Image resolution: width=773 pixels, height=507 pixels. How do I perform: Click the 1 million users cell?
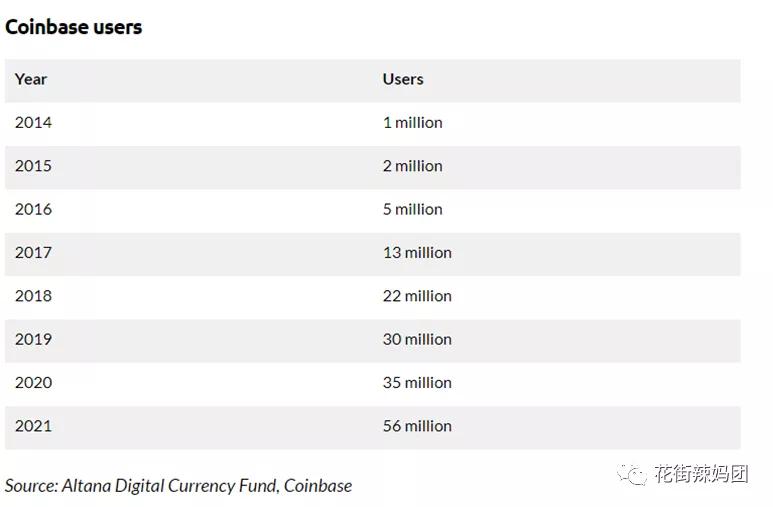point(413,122)
